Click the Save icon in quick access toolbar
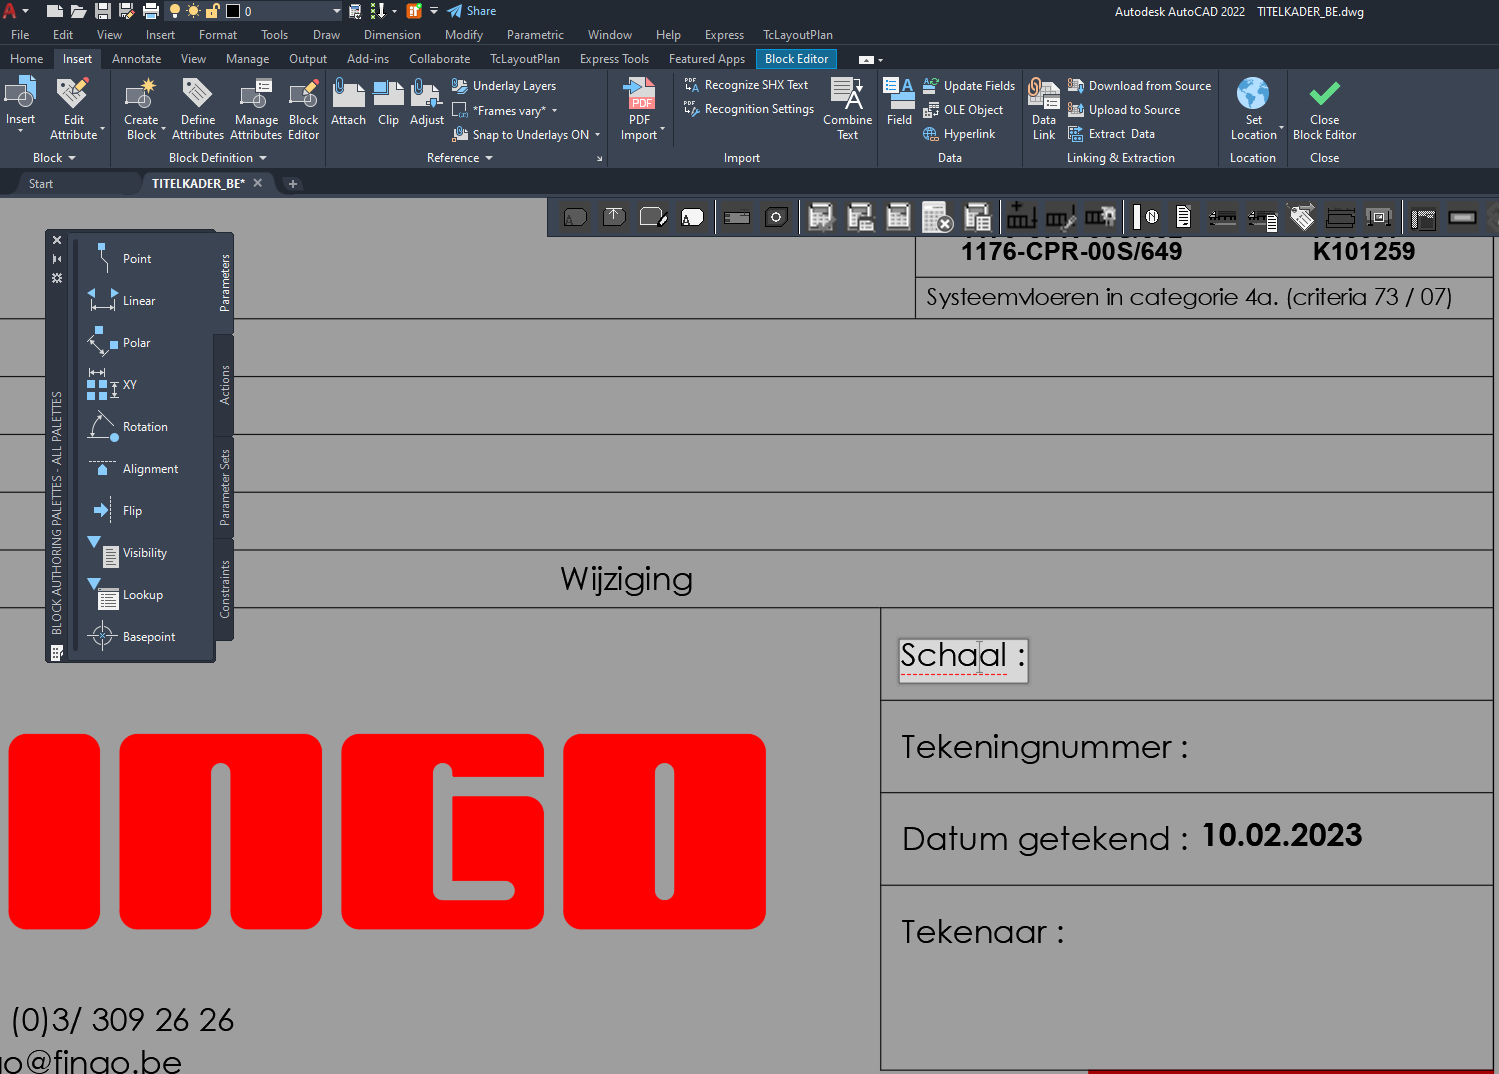The width and height of the screenshot is (1499, 1074). [103, 11]
